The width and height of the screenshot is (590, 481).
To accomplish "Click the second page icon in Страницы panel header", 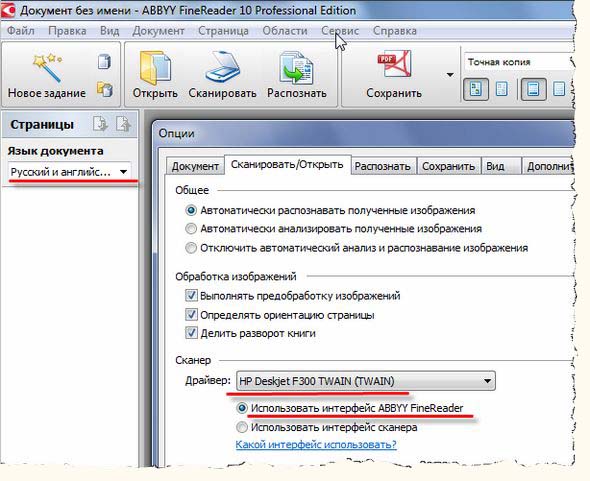I will 123,124.
